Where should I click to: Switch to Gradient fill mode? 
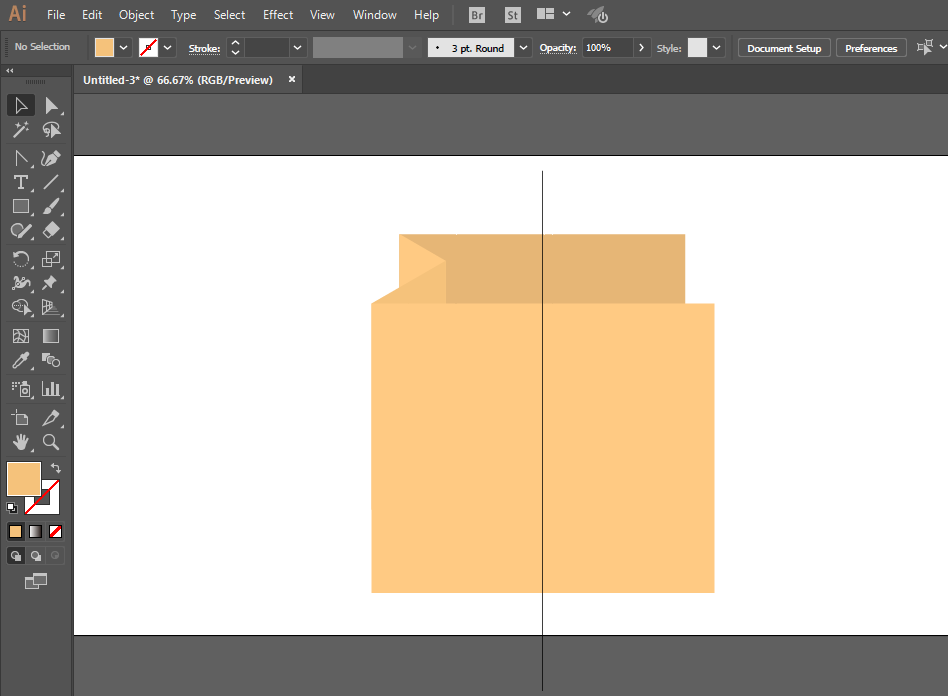tap(36, 532)
